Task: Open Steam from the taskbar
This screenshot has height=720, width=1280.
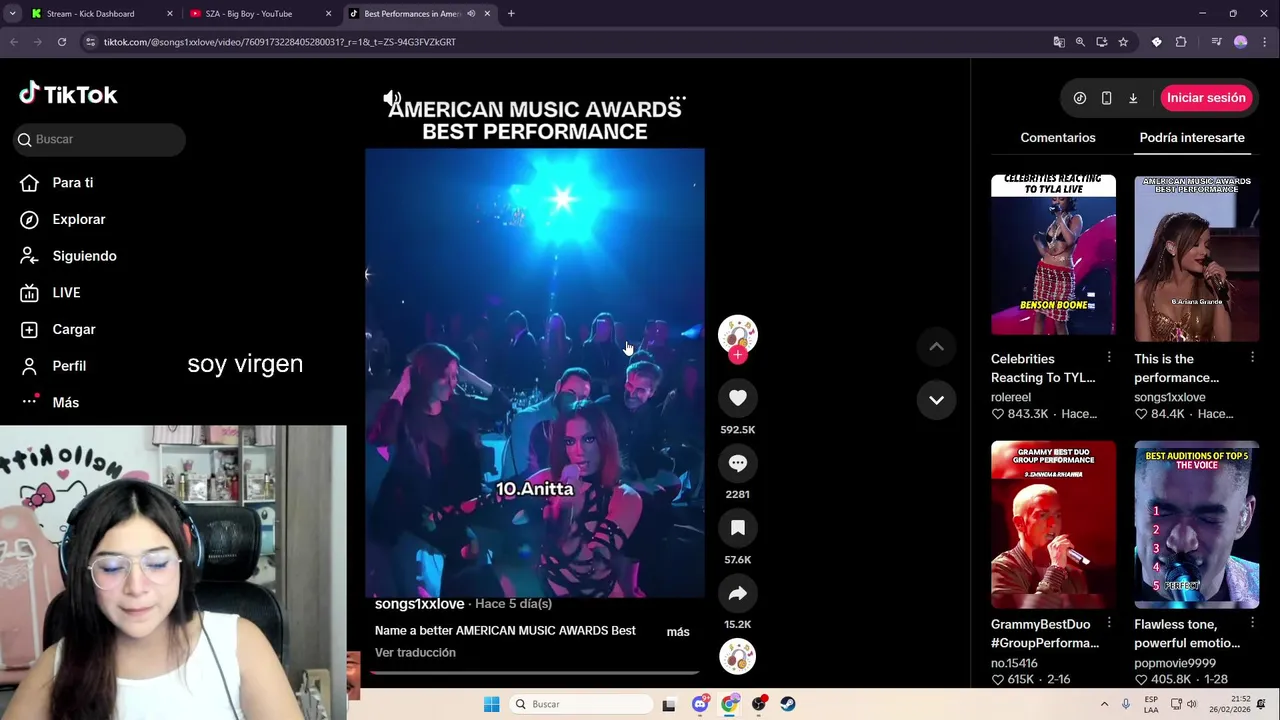Action: coord(788,704)
